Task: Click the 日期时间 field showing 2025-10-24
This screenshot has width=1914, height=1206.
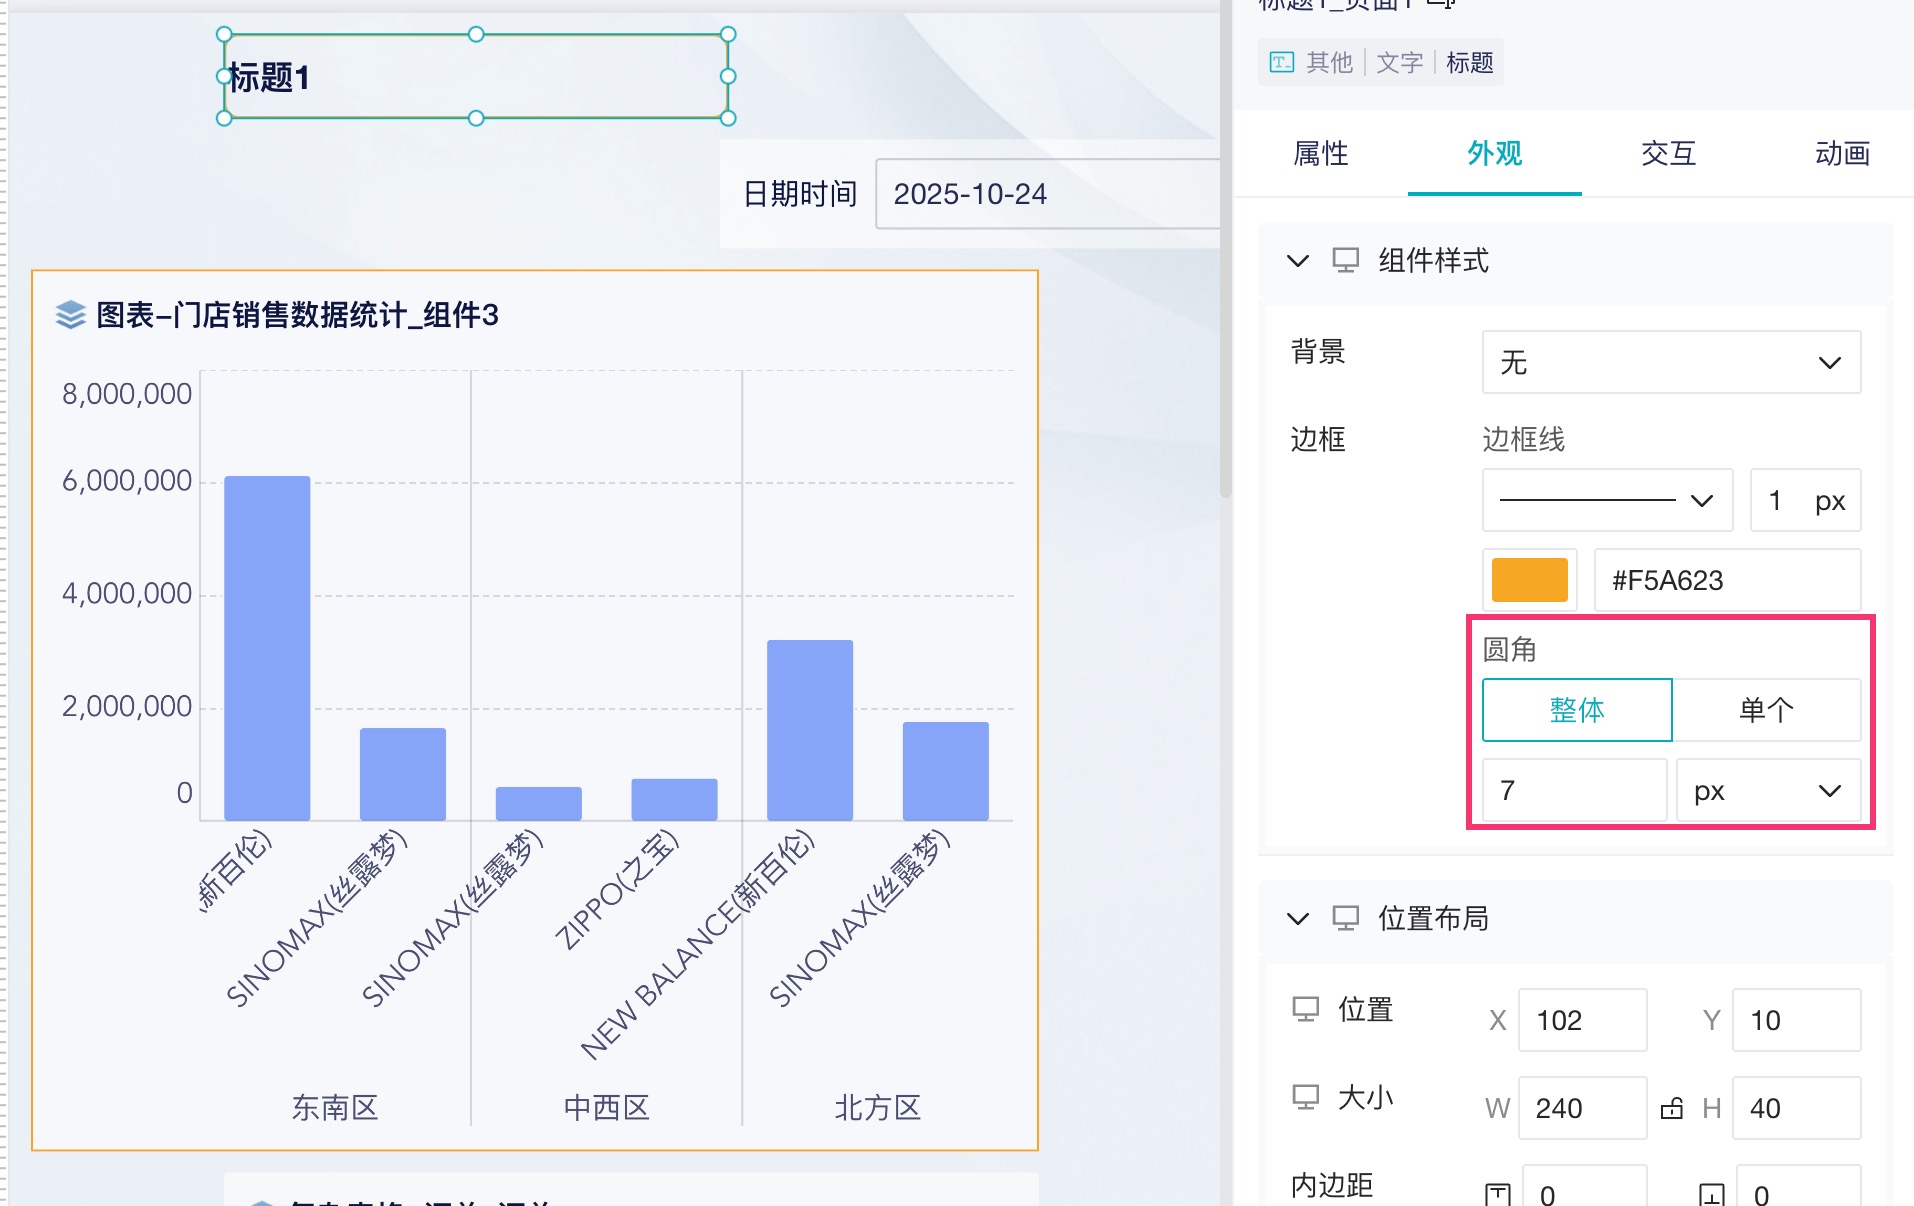Action: [x=1047, y=194]
